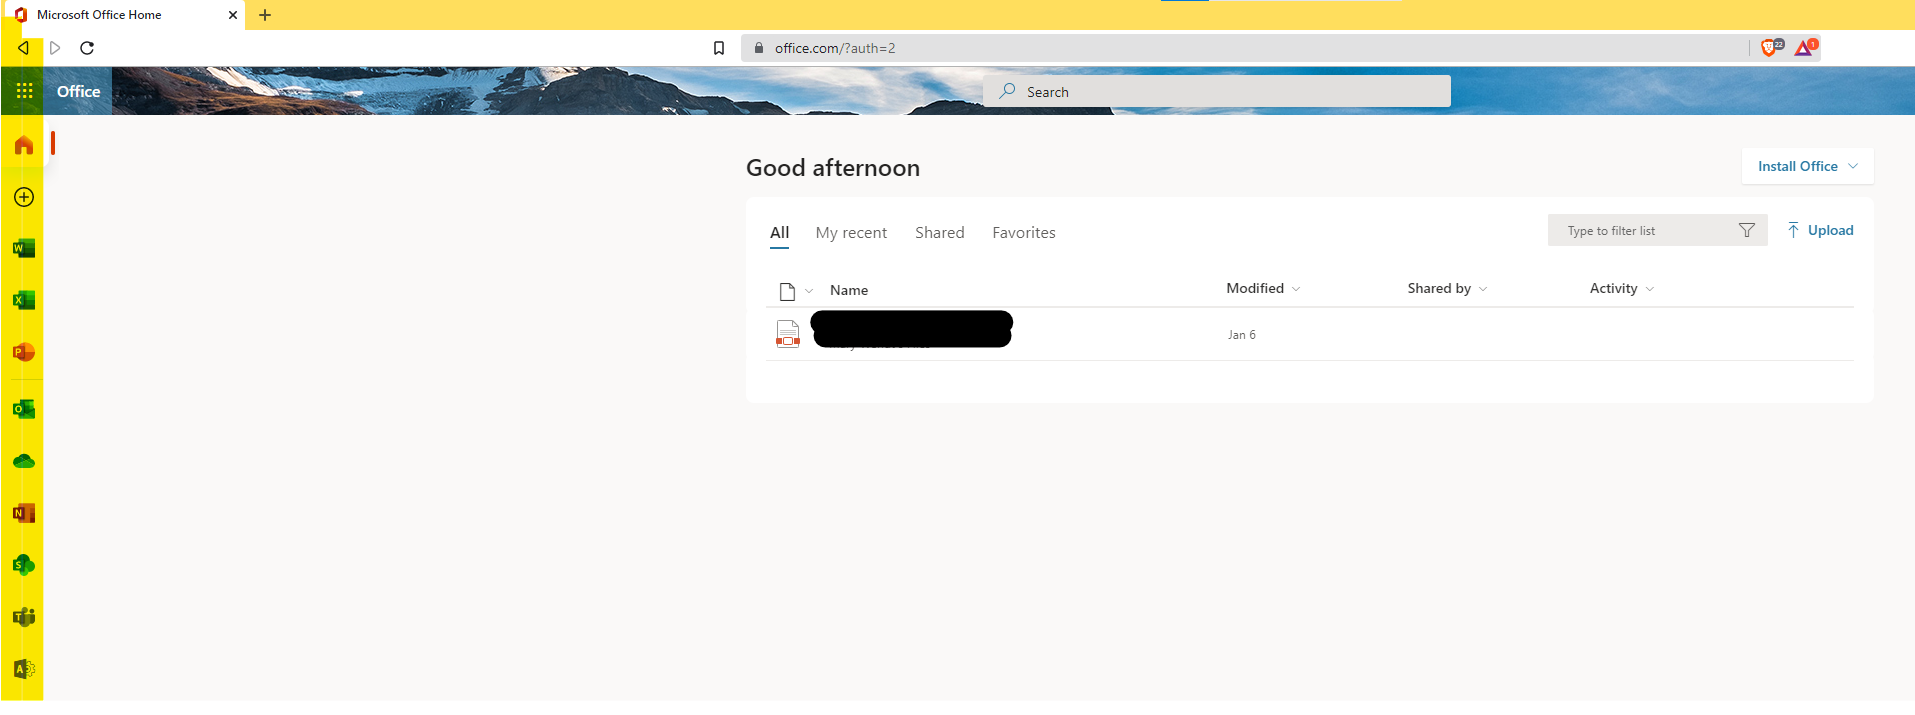Bookmark this page
The height and width of the screenshot is (715, 1915).
tap(719, 48)
